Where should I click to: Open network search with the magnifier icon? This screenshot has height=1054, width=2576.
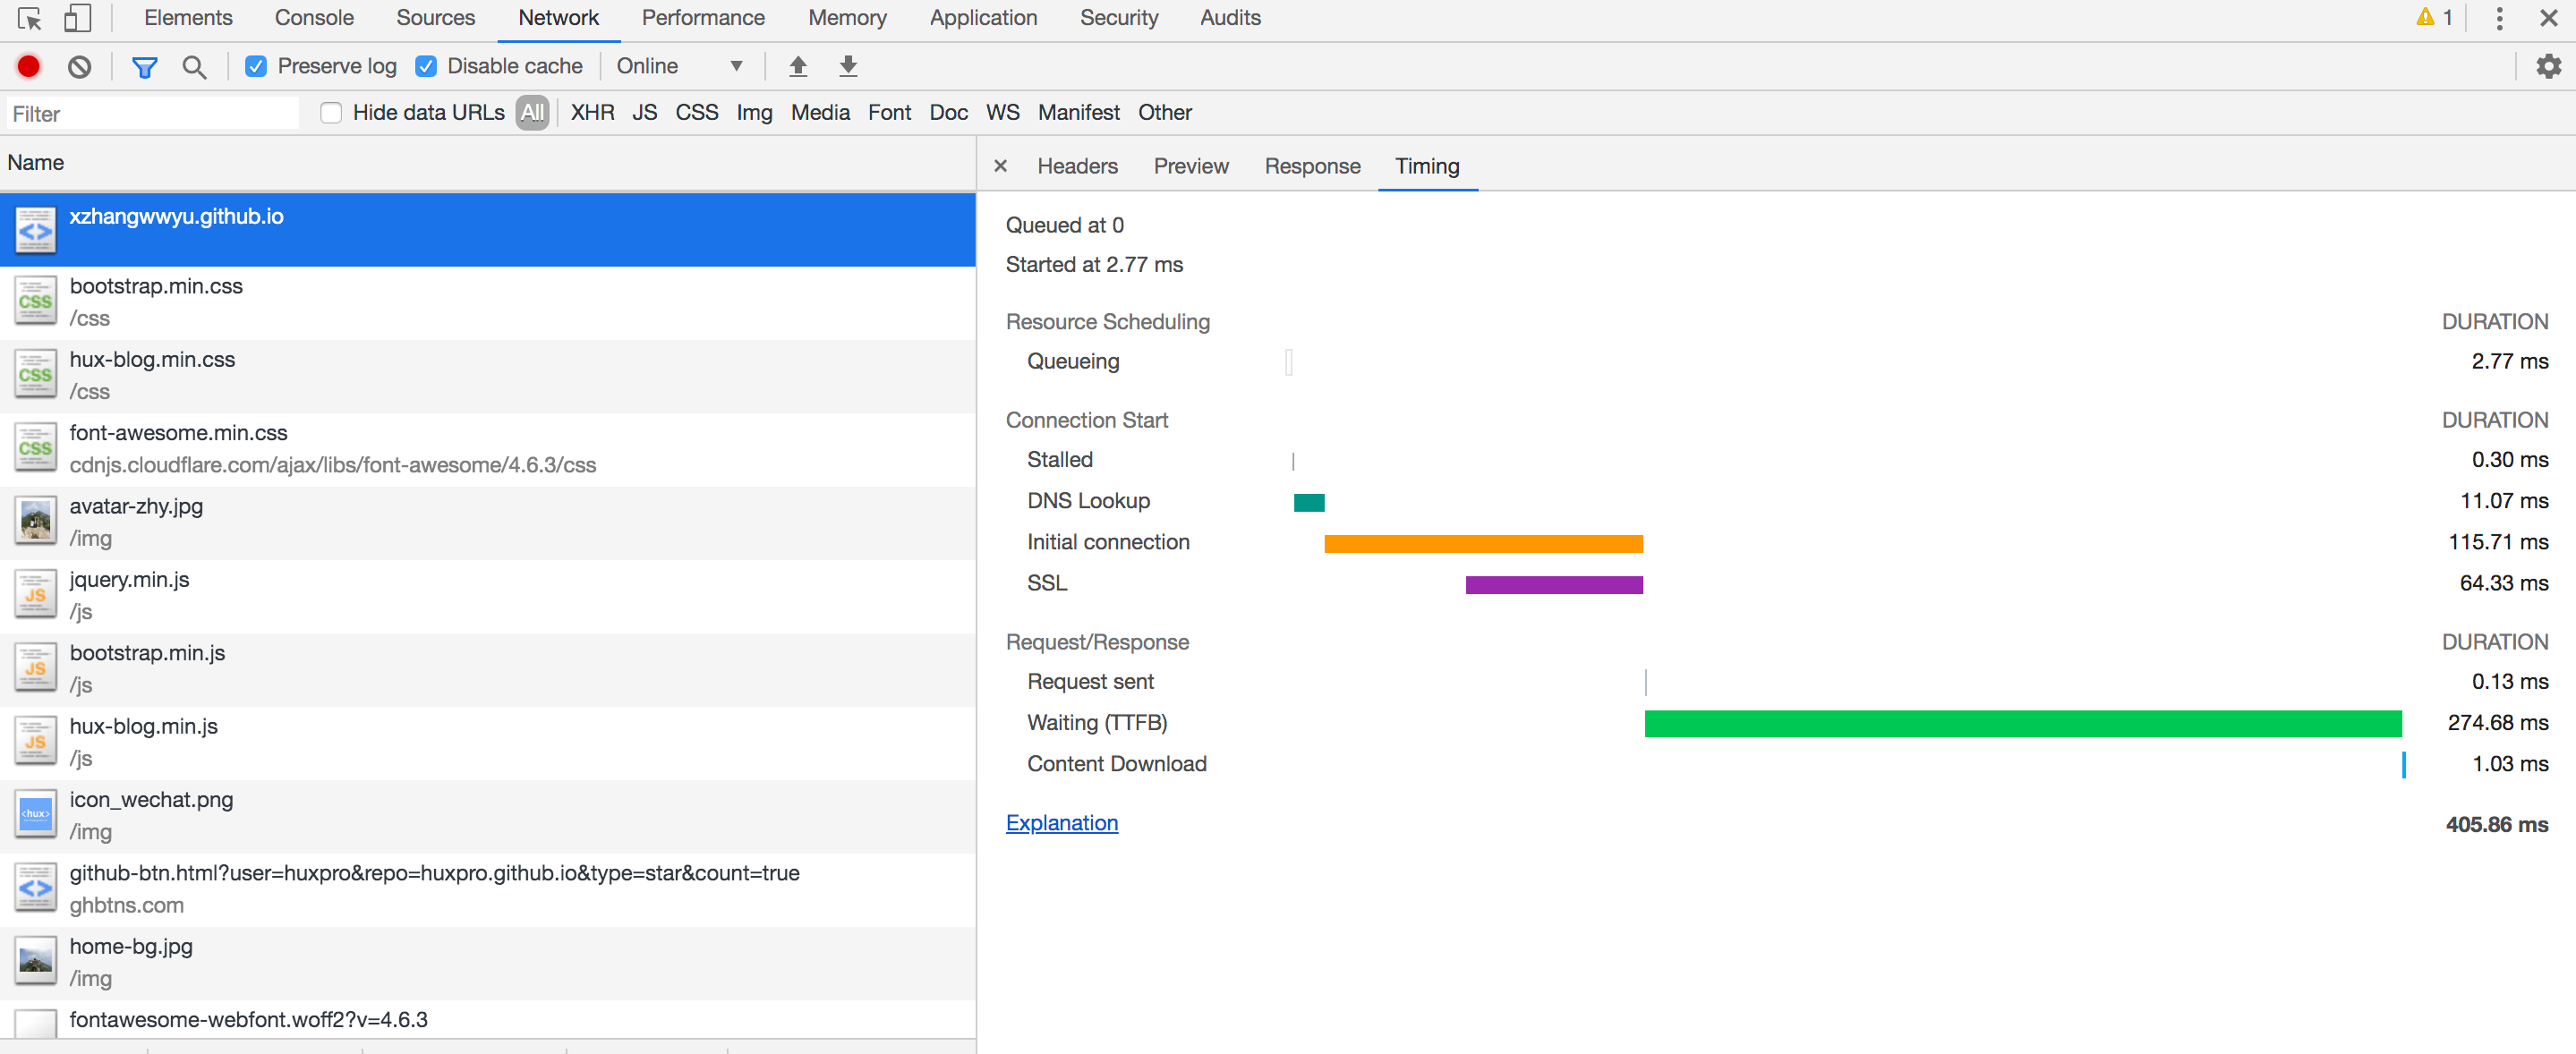tap(194, 66)
